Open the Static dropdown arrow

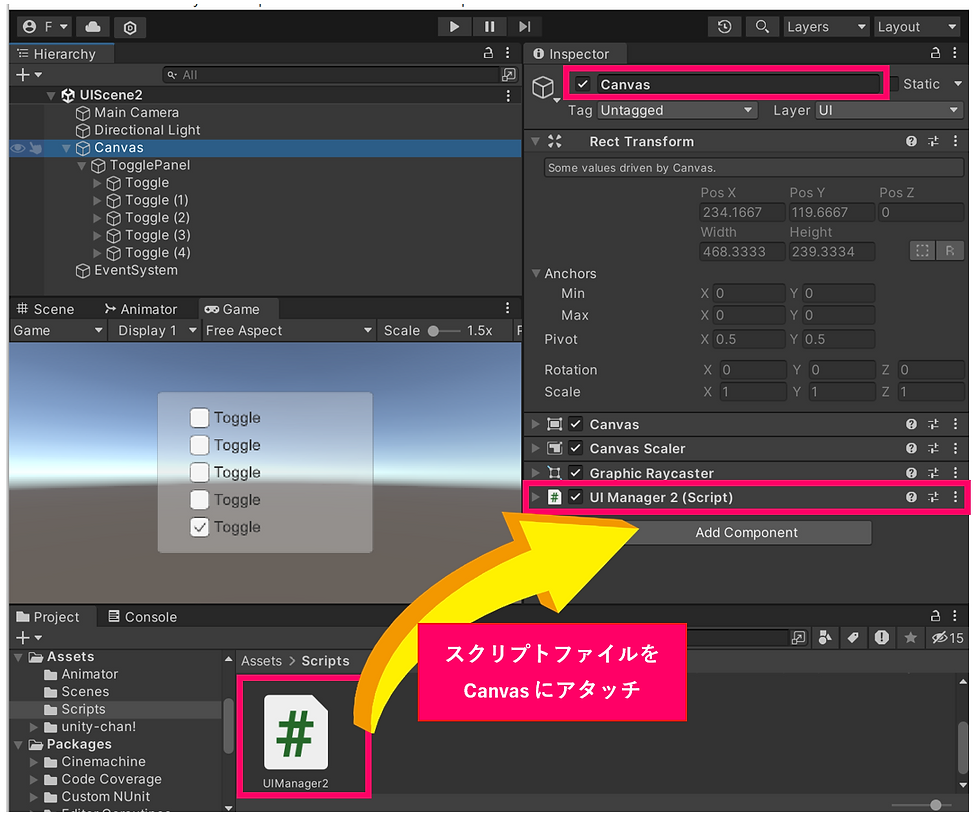point(958,84)
